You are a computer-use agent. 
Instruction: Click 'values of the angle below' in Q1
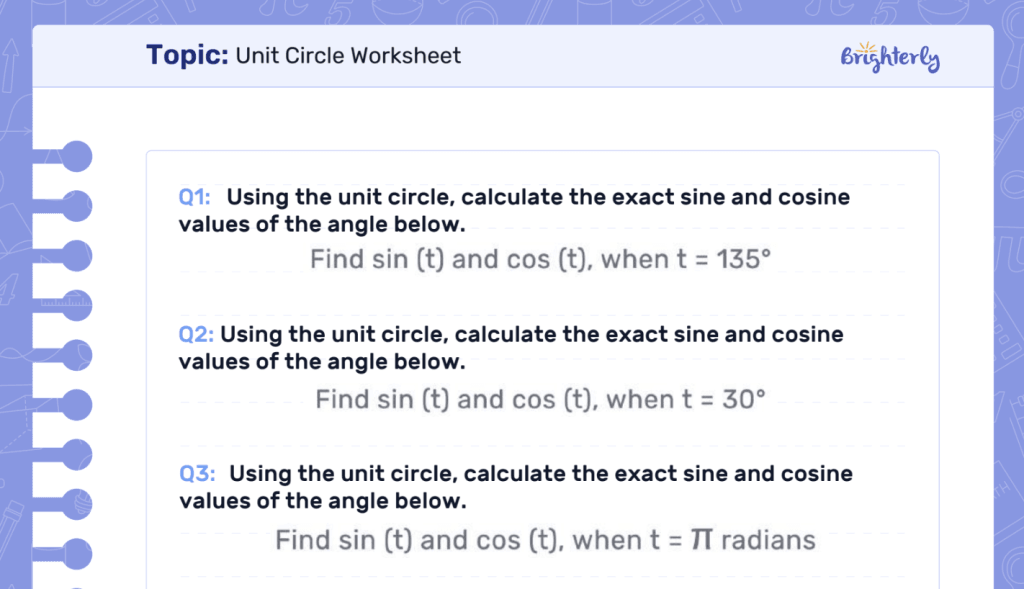point(322,224)
